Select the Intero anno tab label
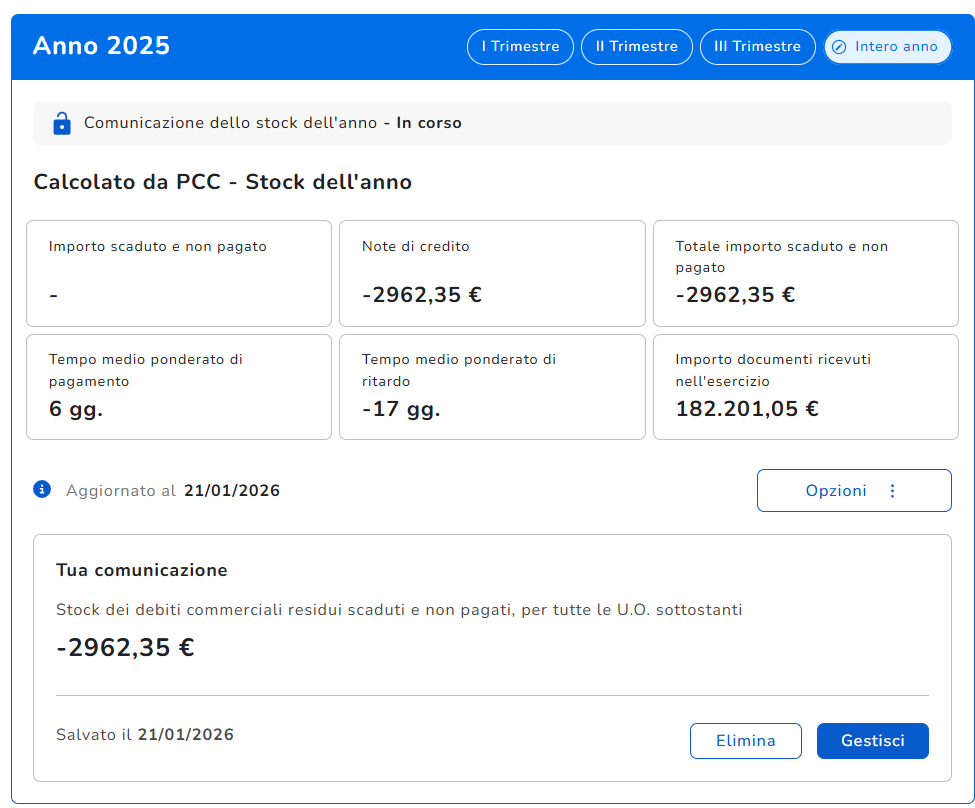The height and width of the screenshot is (808, 975). 896,47
